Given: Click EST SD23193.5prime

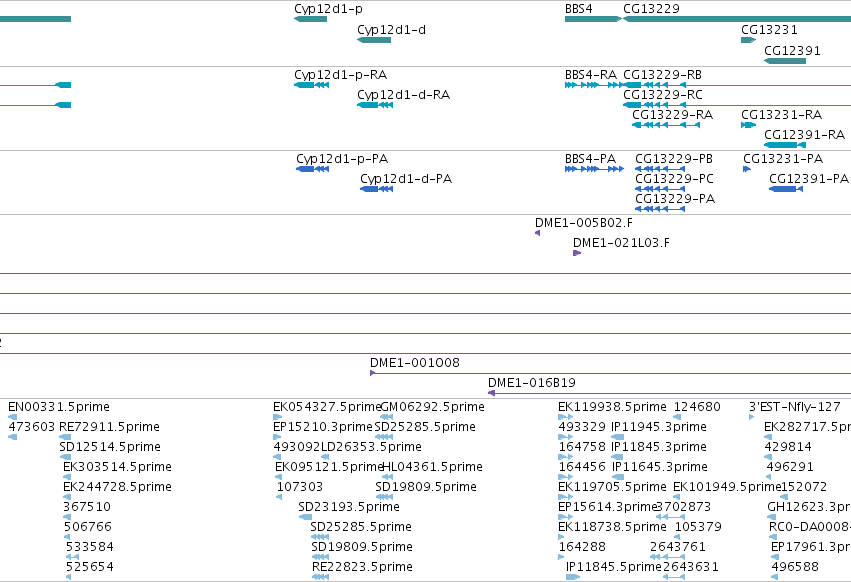Looking at the screenshot, I should 306,517.
